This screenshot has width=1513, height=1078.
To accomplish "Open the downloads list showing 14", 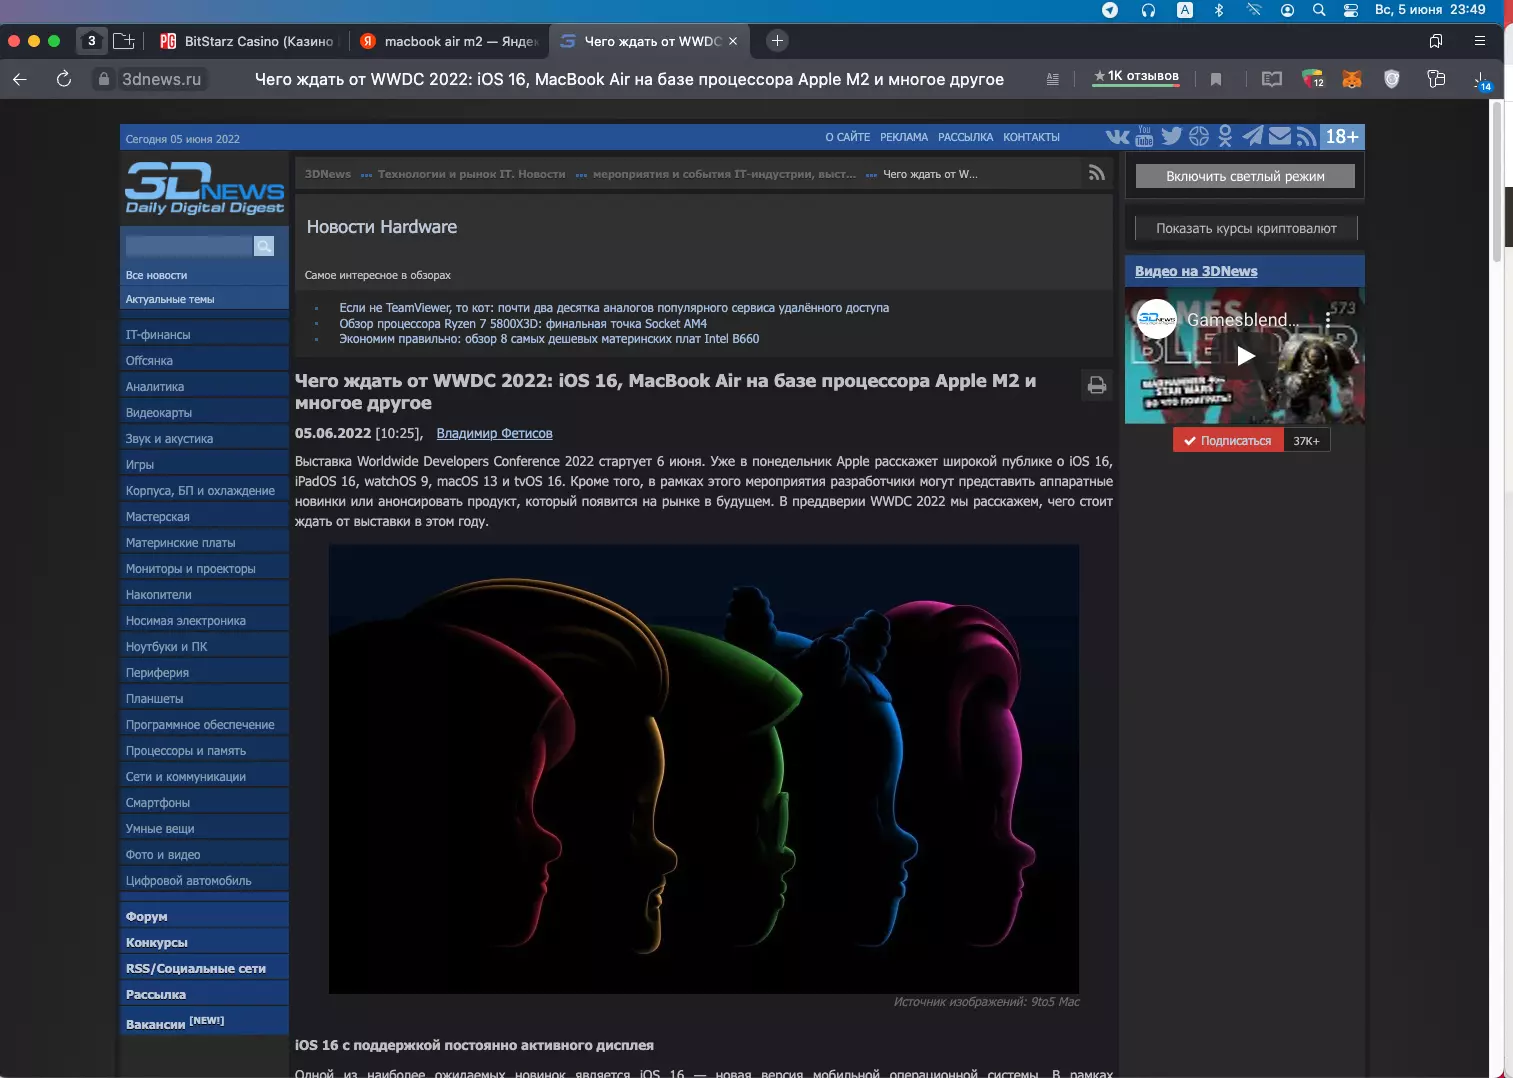I will click(1481, 80).
